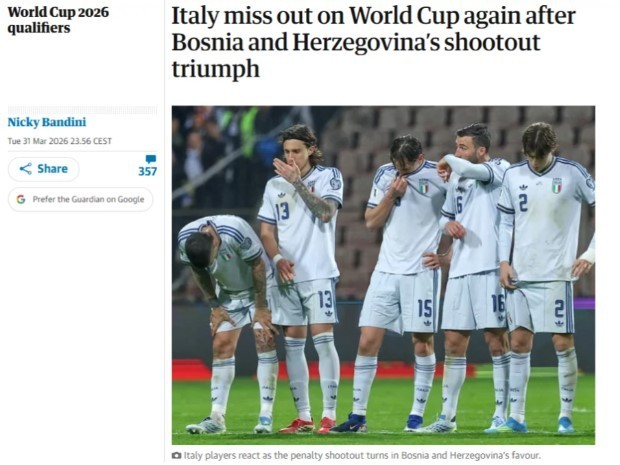Select Prefer the Guardian on Google

click(x=80, y=199)
